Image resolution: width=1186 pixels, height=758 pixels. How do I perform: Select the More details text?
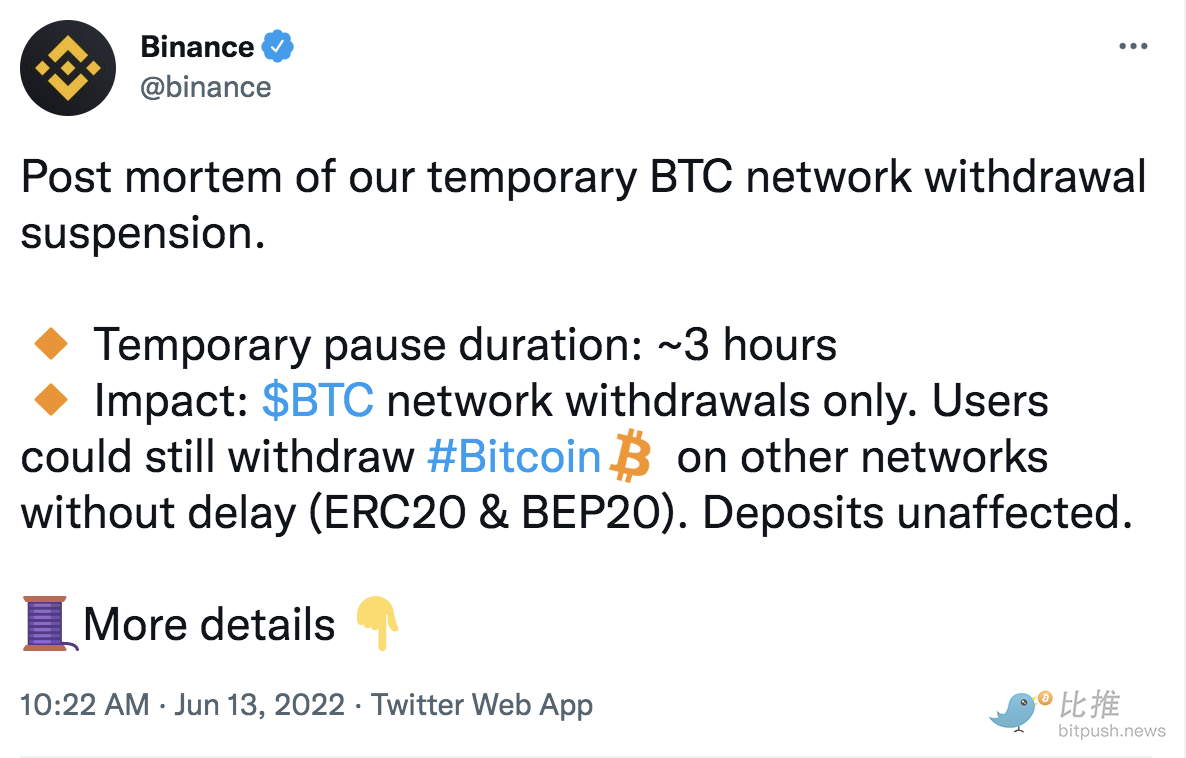click(210, 625)
